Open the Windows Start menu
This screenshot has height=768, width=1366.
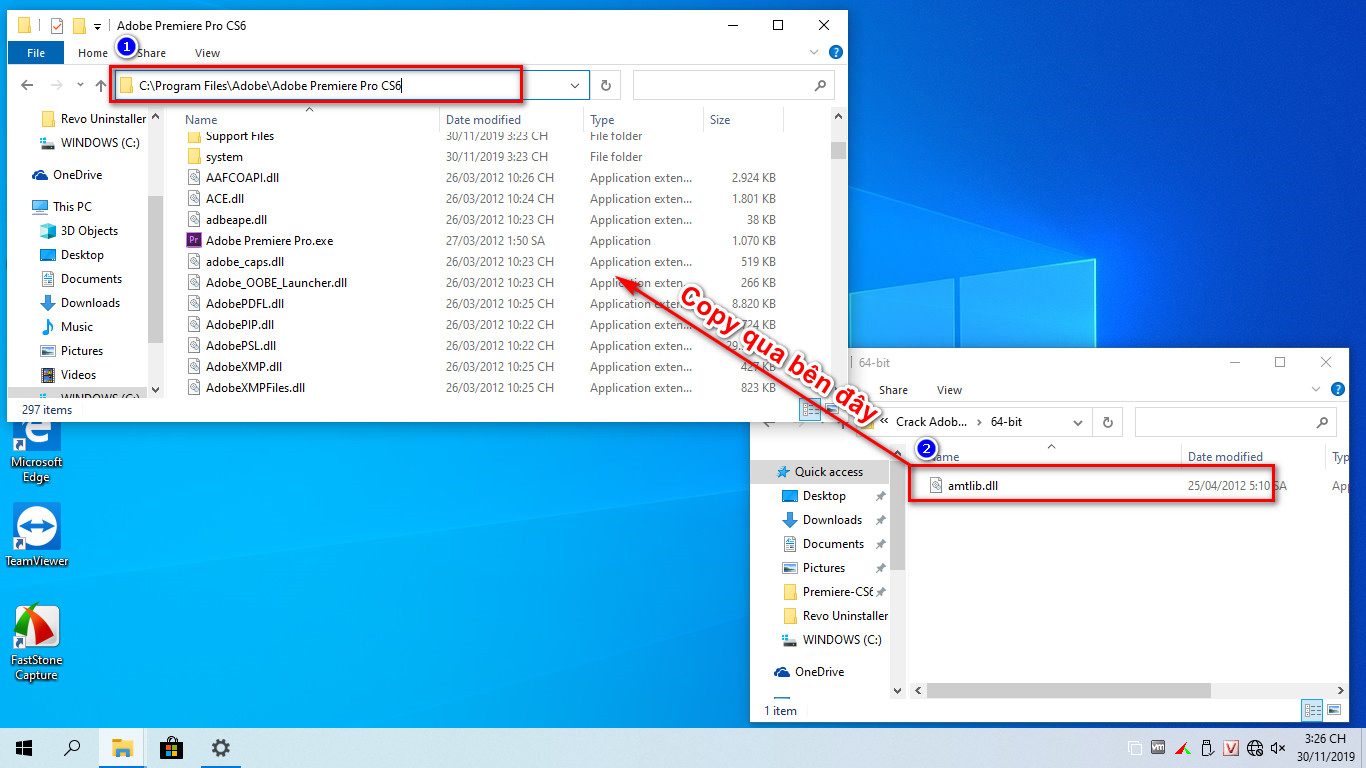[24, 748]
